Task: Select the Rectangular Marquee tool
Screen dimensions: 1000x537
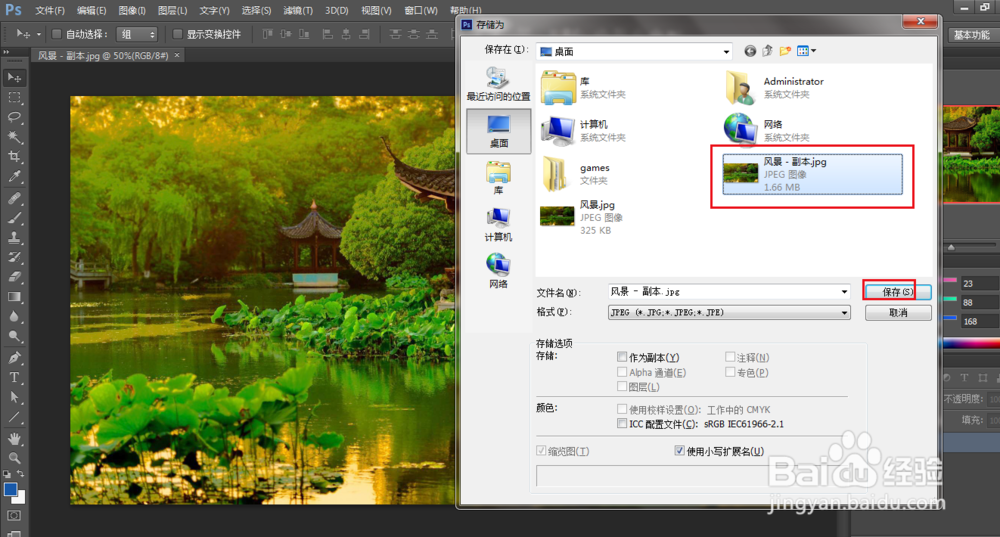Action: point(13,98)
